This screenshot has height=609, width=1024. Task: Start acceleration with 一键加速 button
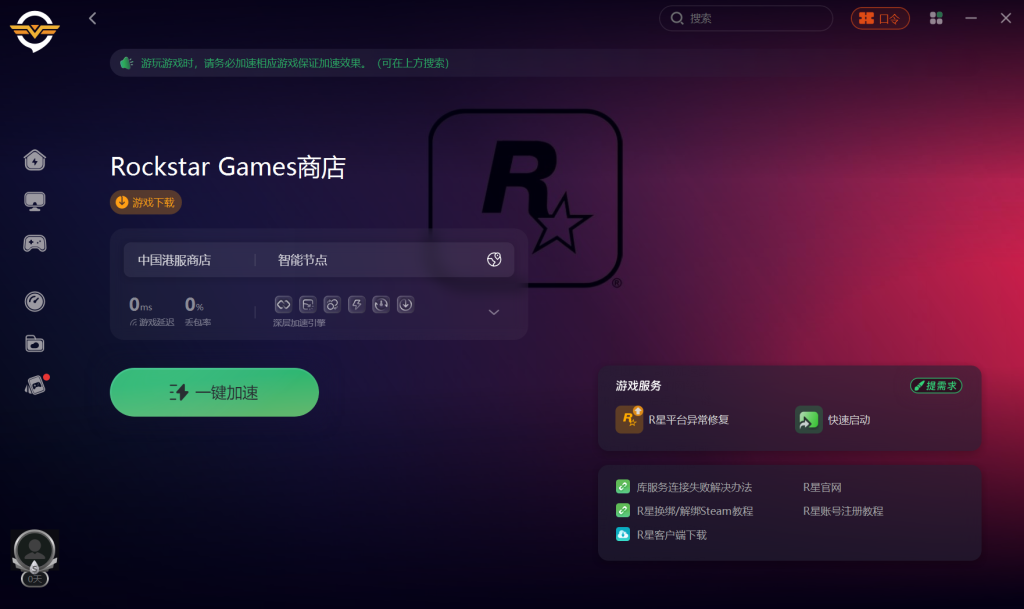coord(214,392)
